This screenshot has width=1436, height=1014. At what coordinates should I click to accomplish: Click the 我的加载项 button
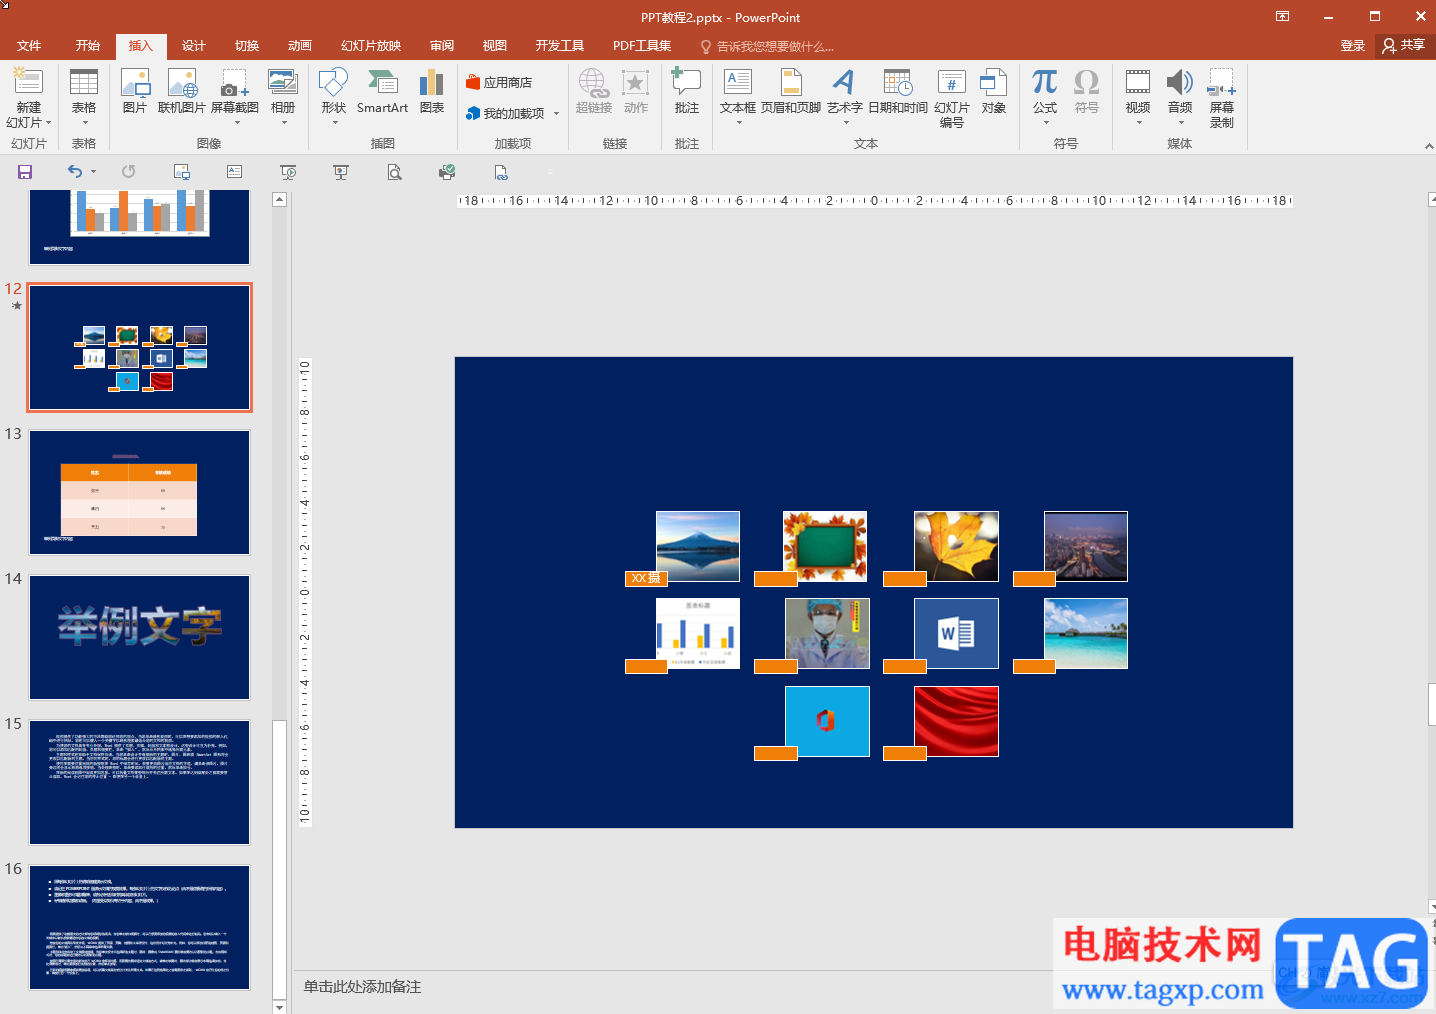[x=506, y=114]
